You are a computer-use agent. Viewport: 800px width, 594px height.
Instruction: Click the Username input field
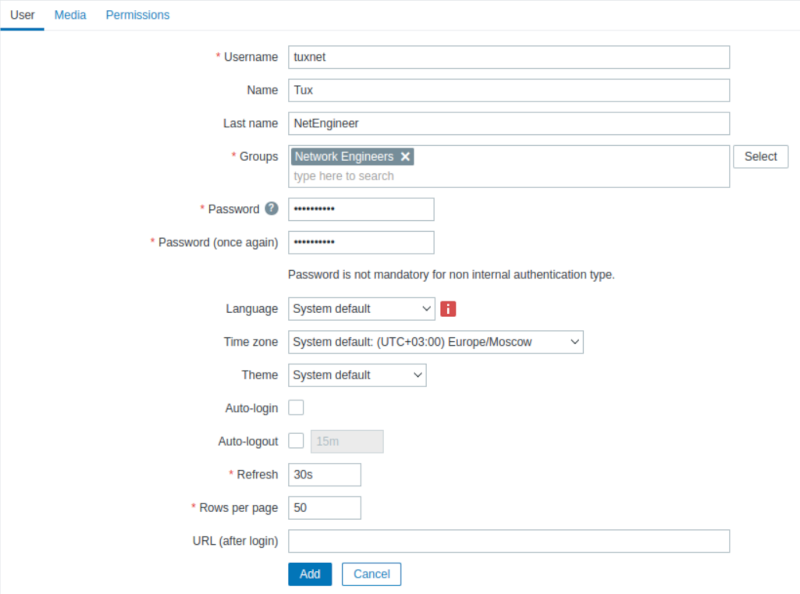(x=509, y=57)
